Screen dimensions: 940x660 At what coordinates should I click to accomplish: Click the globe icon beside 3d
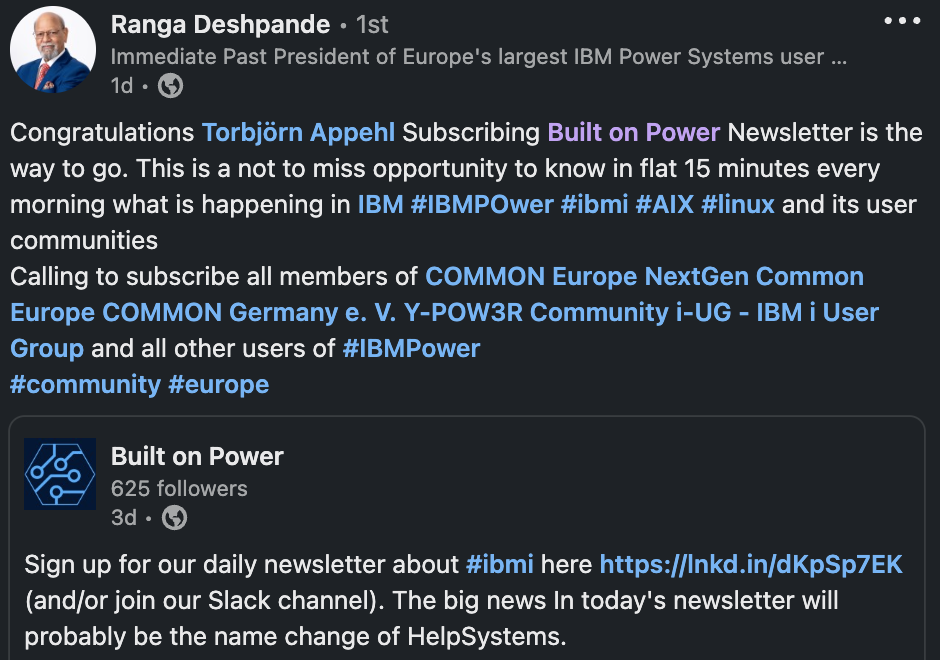pos(174,517)
